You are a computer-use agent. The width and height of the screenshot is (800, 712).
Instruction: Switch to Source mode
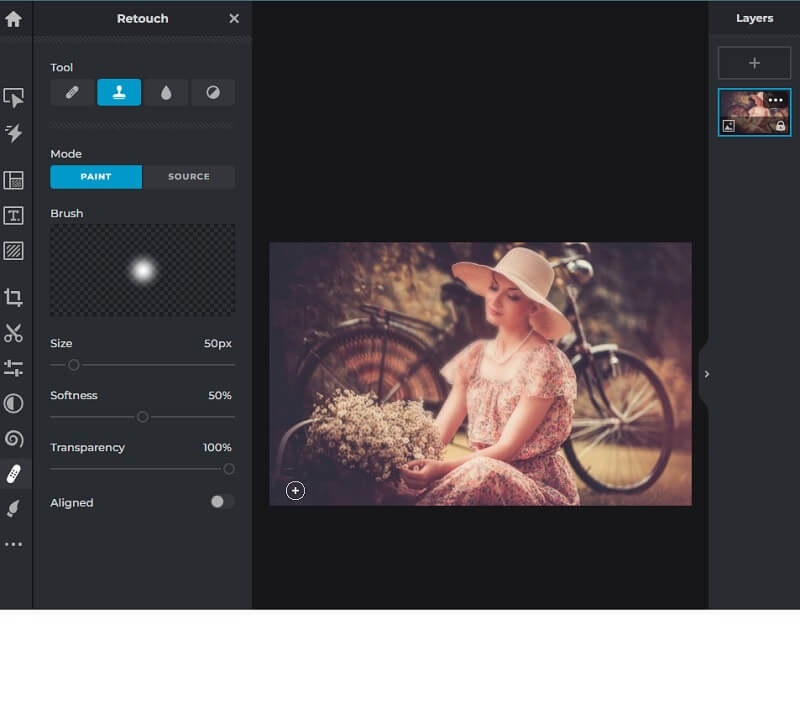point(188,176)
